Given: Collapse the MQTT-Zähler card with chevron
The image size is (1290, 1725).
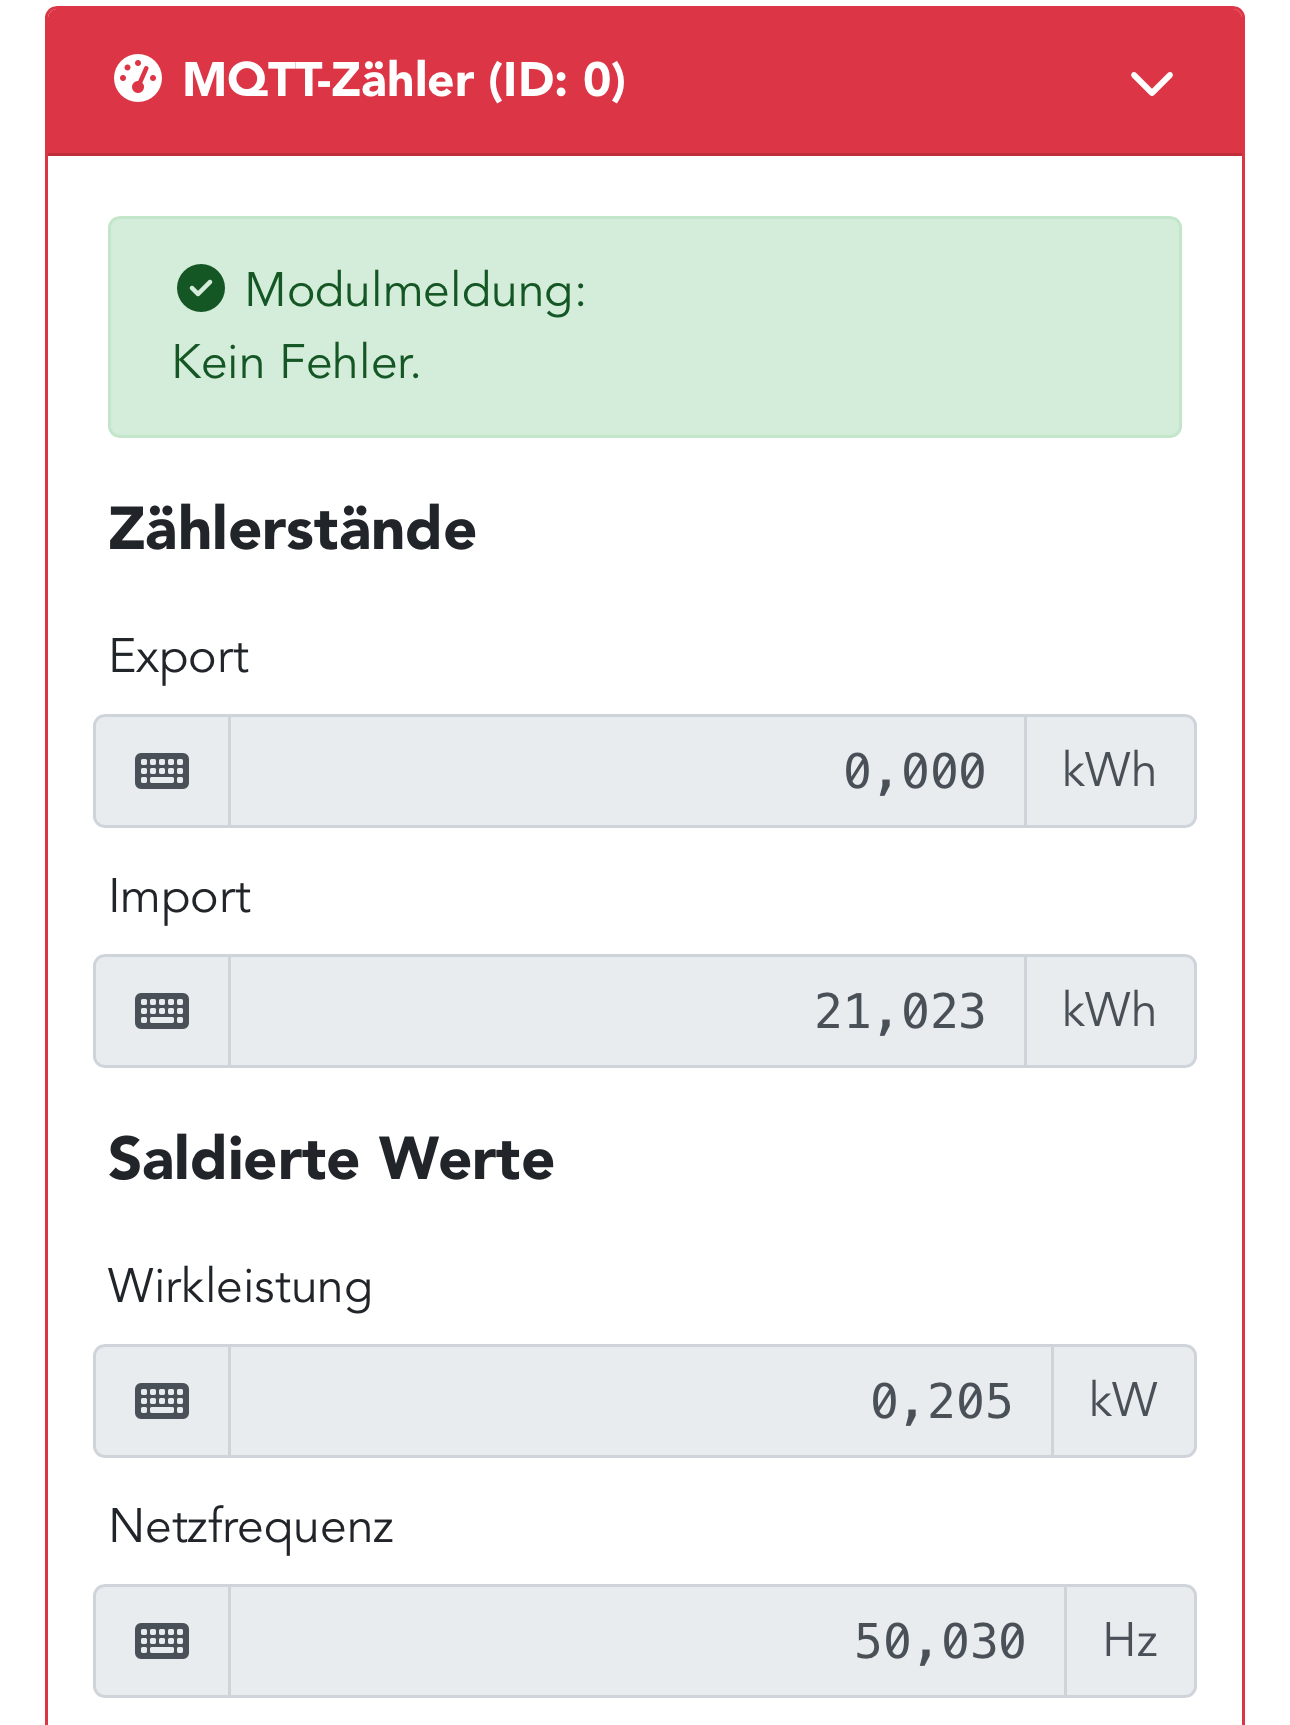Looking at the screenshot, I should tap(1151, 83).
